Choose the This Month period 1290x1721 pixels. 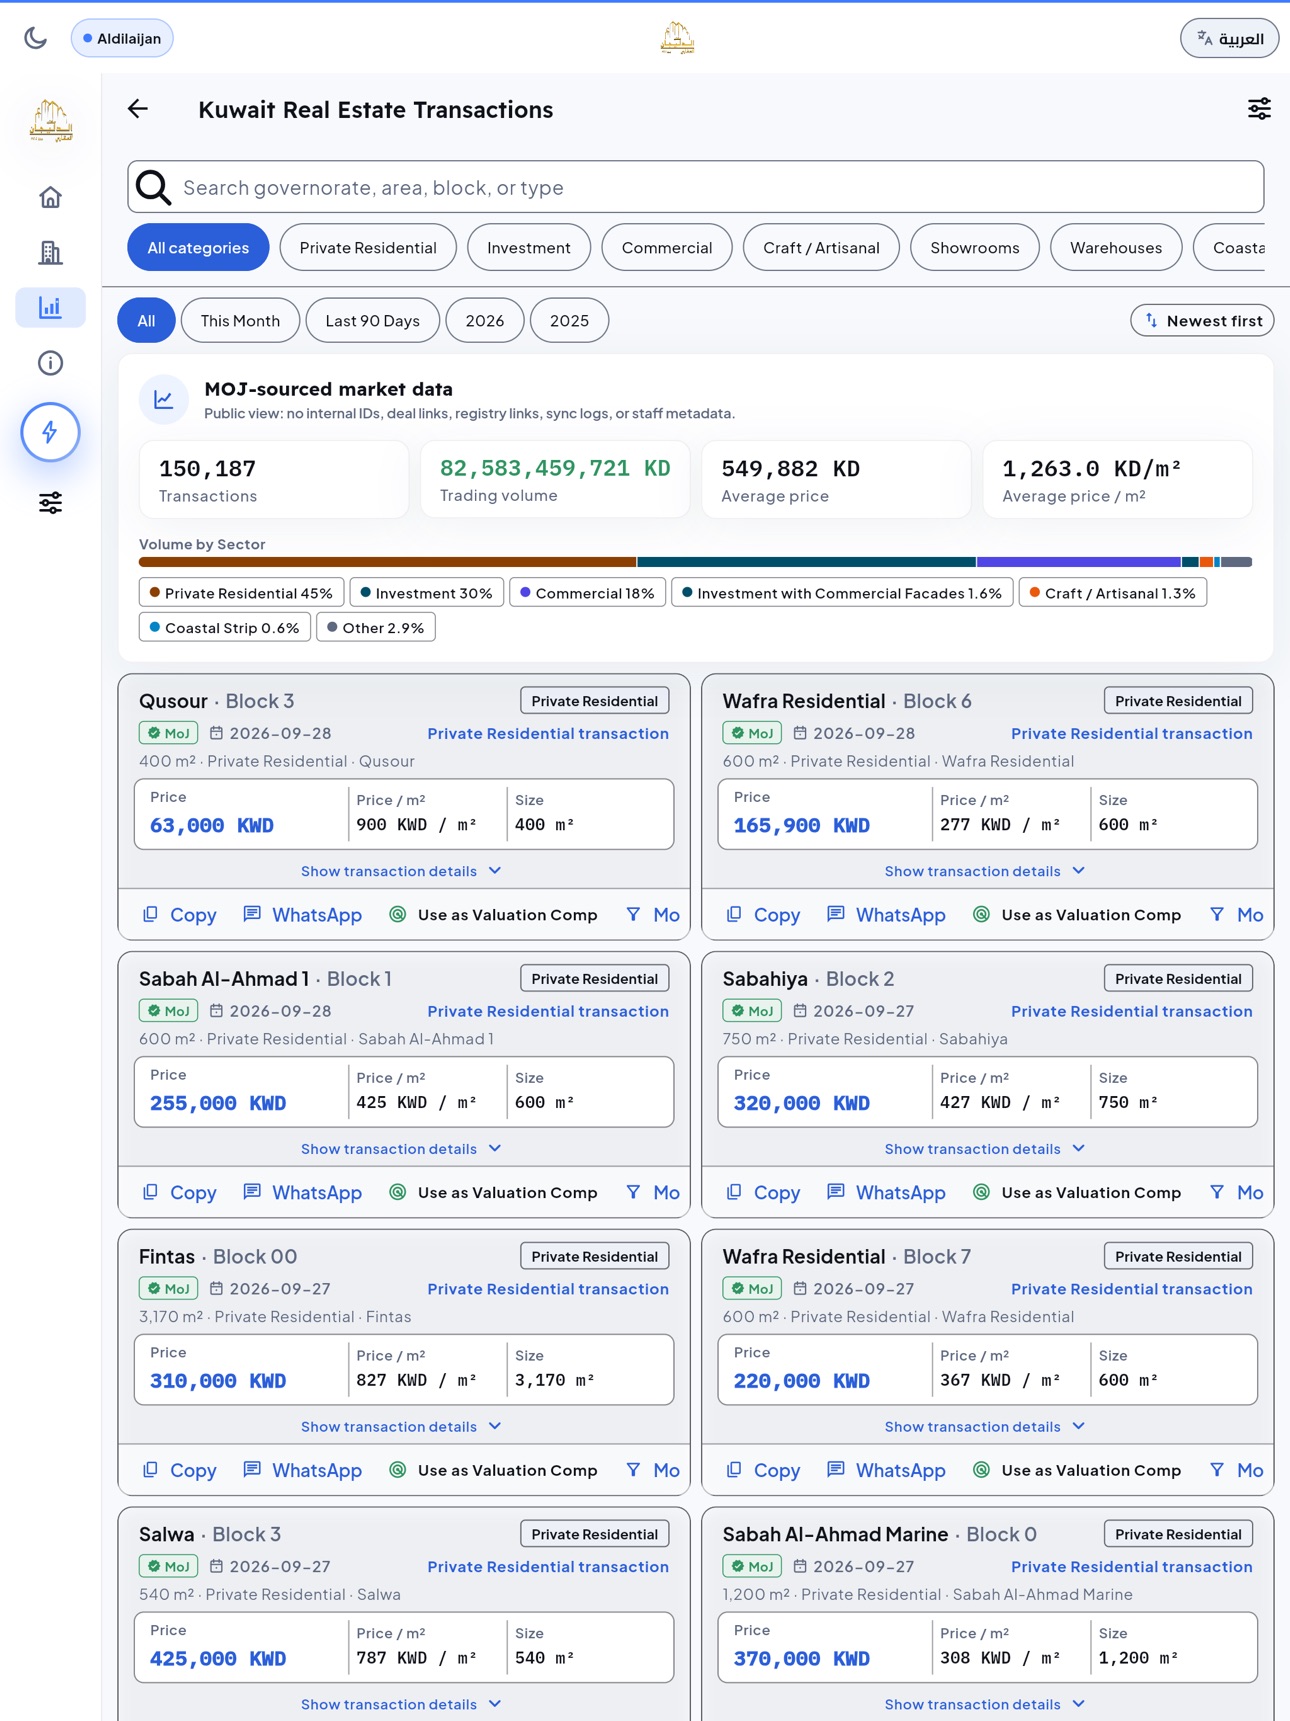point(240,320)
